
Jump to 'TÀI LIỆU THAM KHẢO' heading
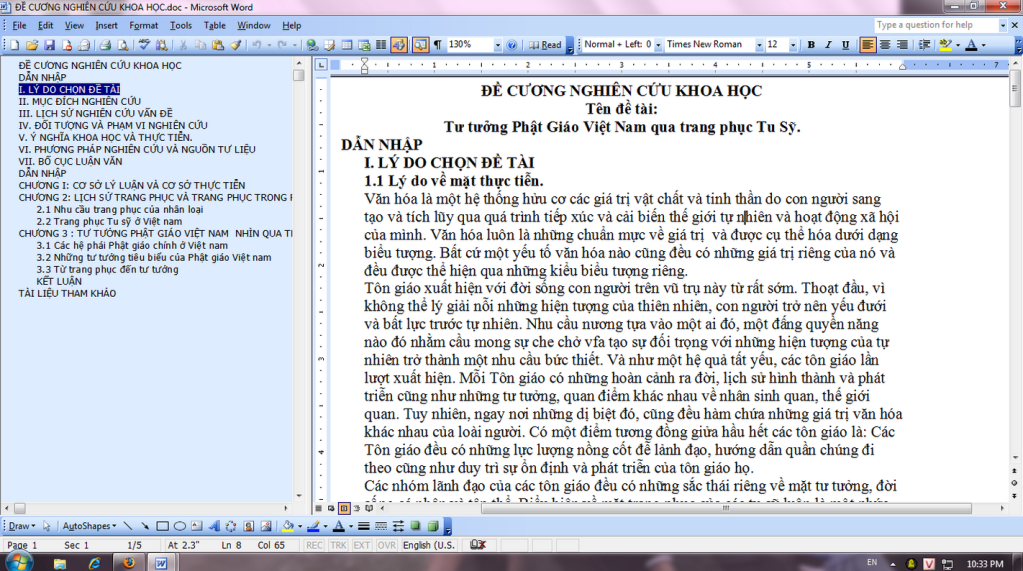tap(67, 294)
